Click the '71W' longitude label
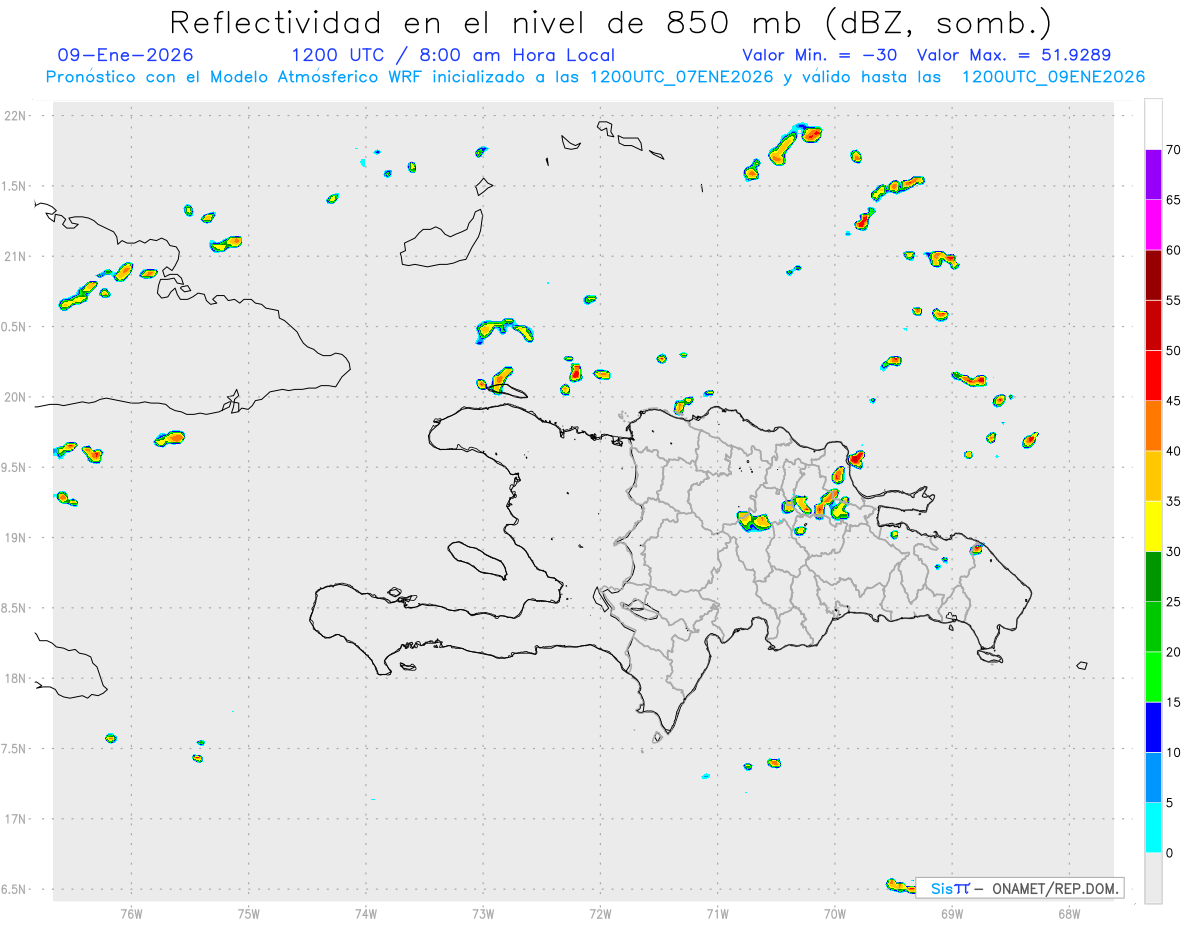1200x927 pixels. pyautogui.click(x=717, y=913)
